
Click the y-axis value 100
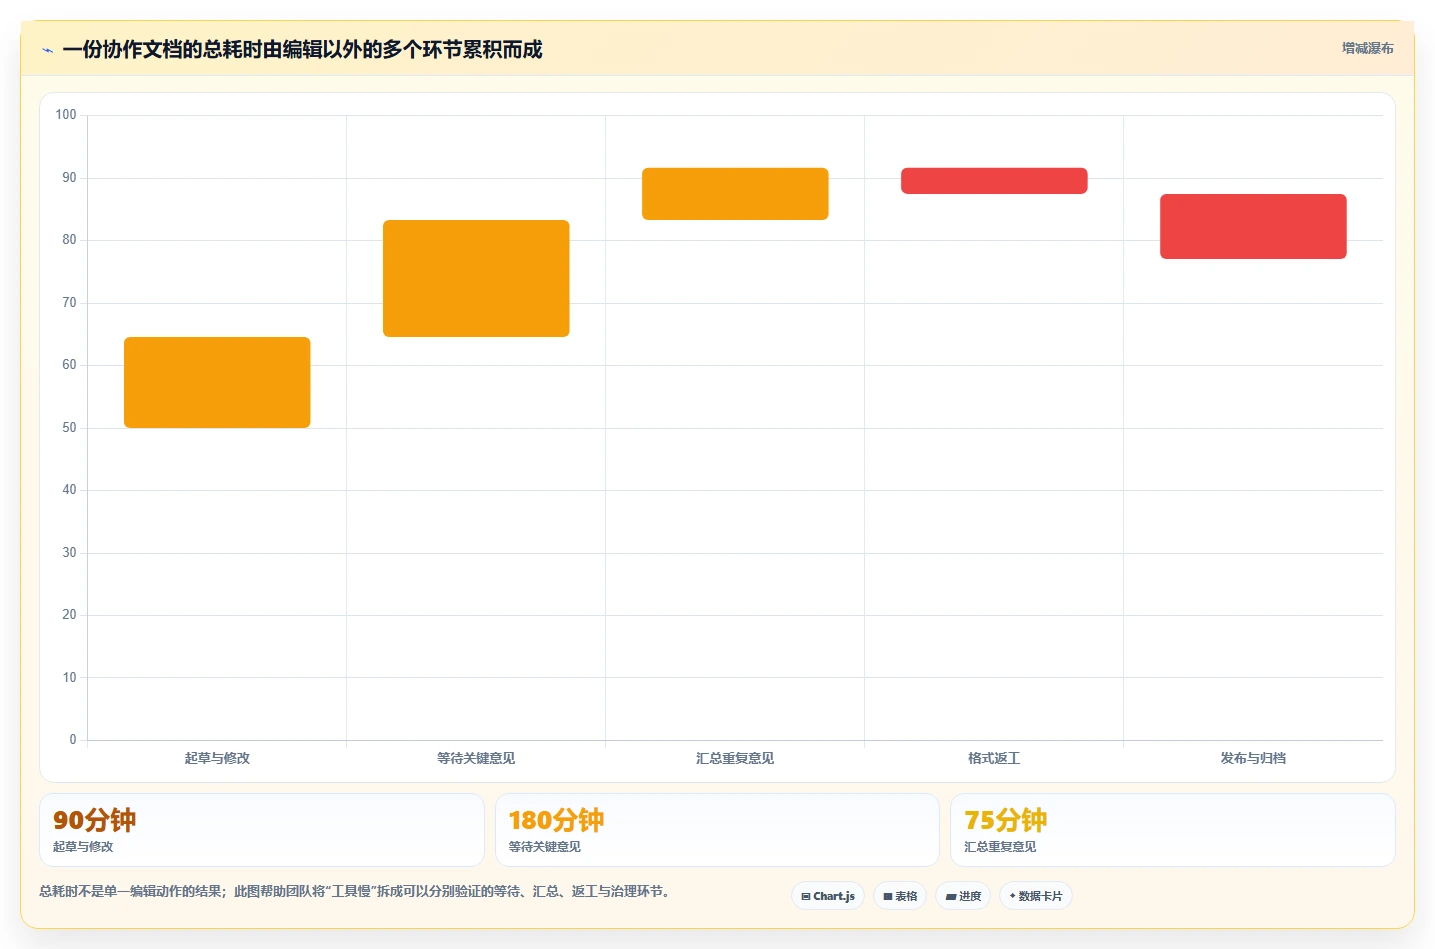(66, 115)
